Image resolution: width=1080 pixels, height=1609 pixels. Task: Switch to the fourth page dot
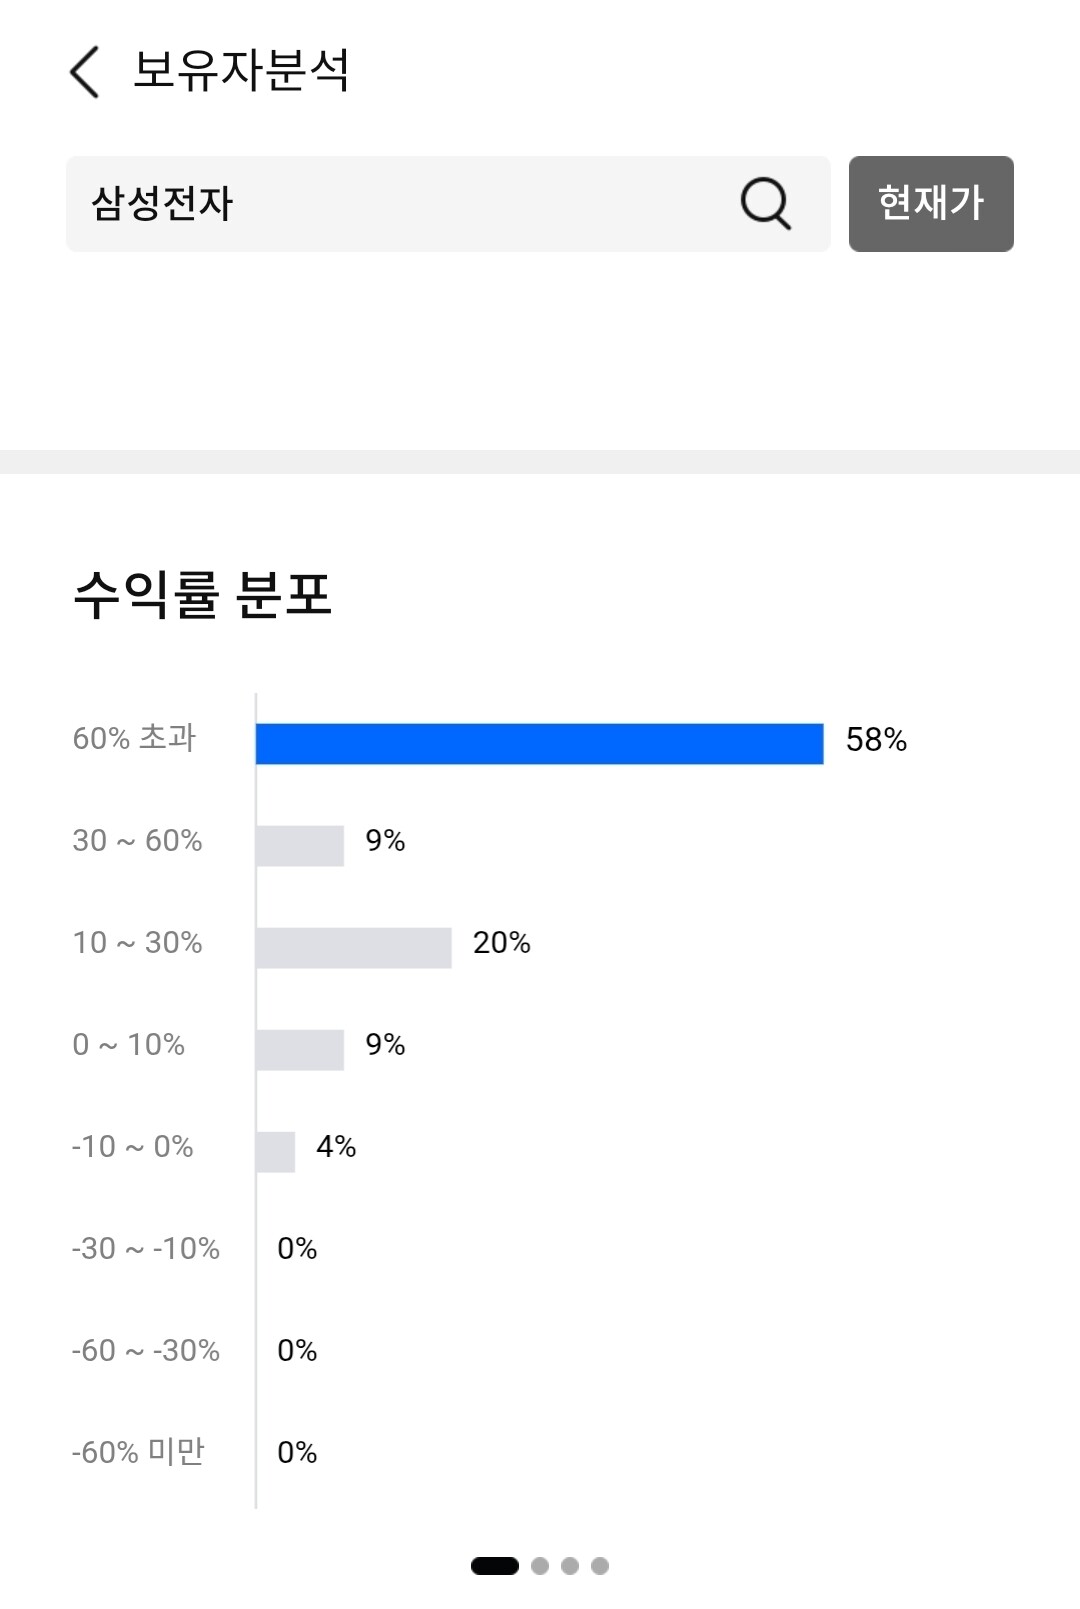pyautogui.click(x=600, y=1566)
